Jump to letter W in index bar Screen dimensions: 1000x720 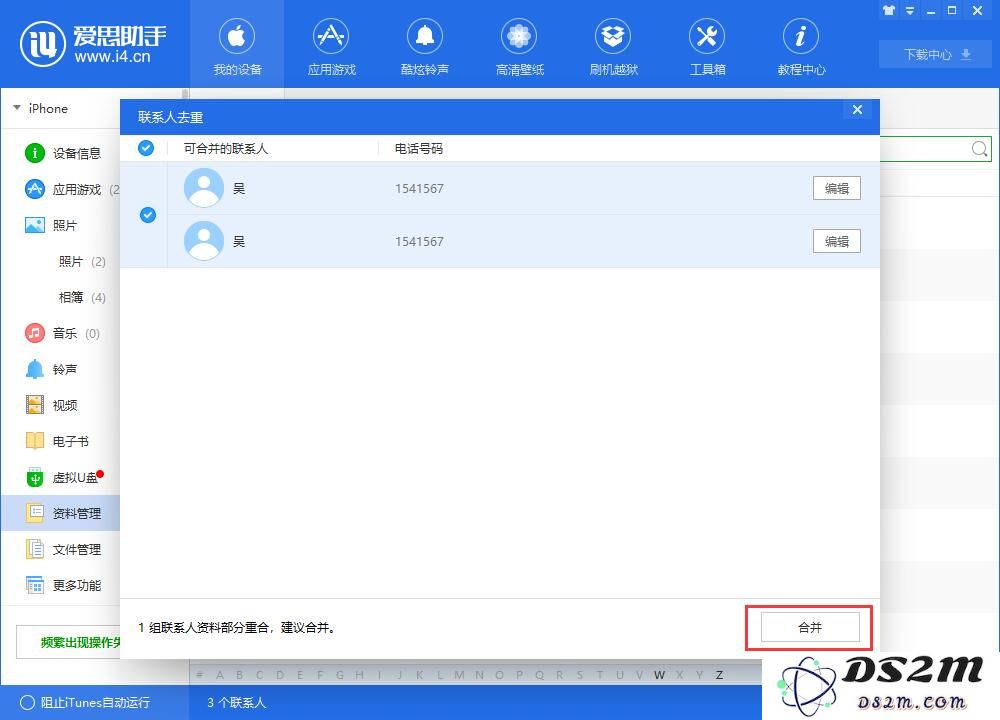[x=659, y=675]
